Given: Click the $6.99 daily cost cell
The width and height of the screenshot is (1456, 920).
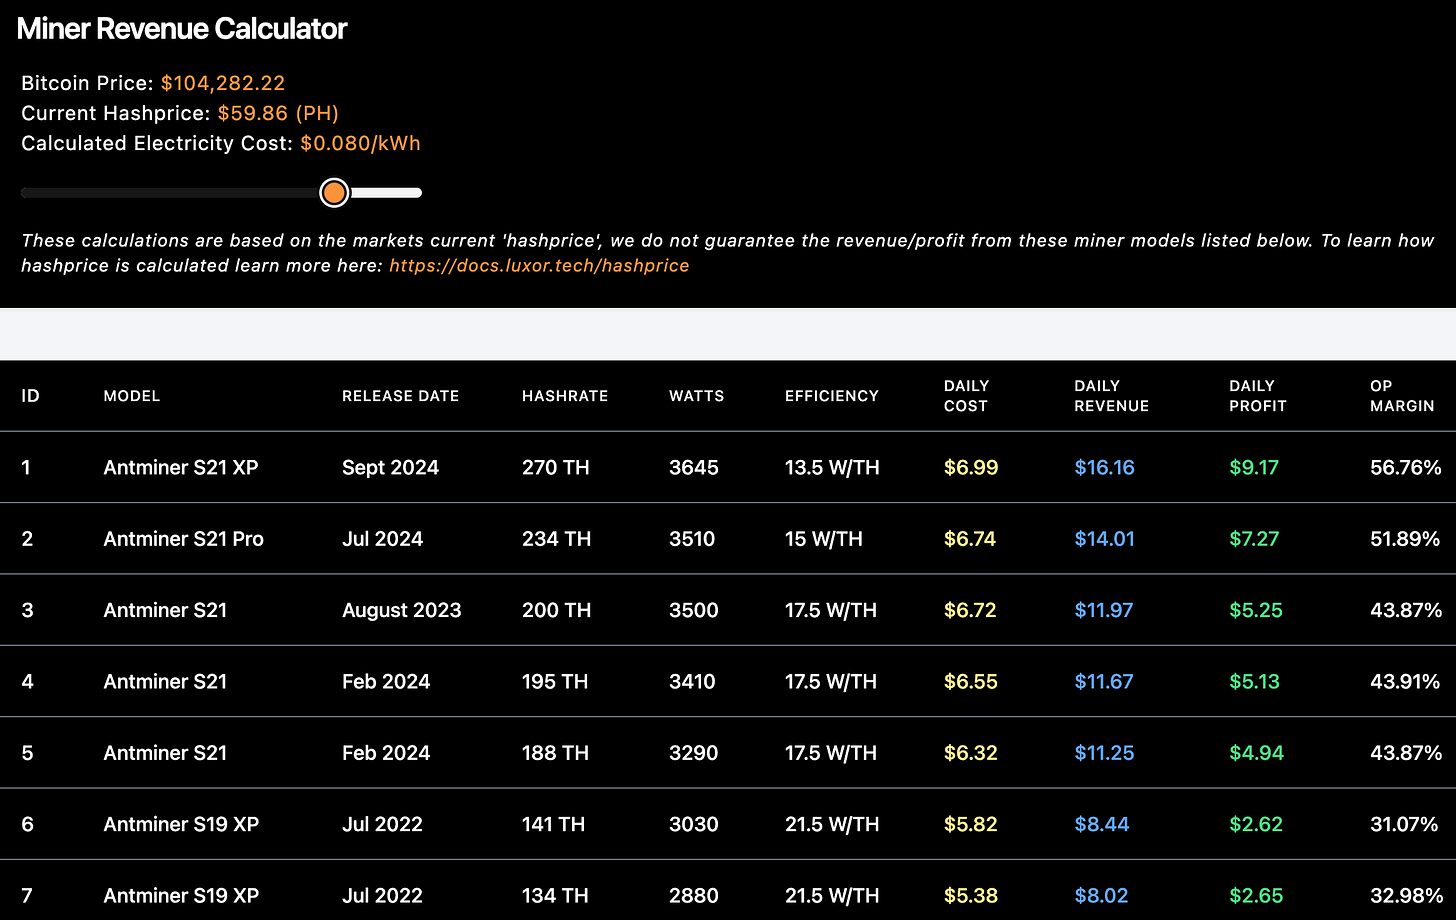Looking at the screenshot, I should coord(971,467).
